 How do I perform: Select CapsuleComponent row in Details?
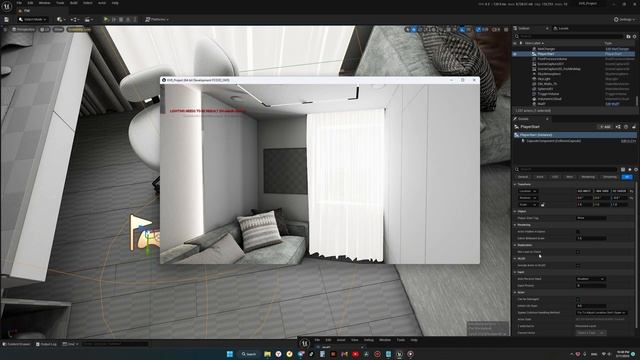(574, 141)
